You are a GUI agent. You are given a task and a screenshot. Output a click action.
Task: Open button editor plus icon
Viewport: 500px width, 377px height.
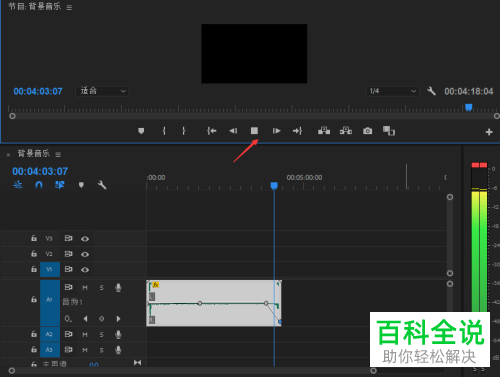(489, 132)
